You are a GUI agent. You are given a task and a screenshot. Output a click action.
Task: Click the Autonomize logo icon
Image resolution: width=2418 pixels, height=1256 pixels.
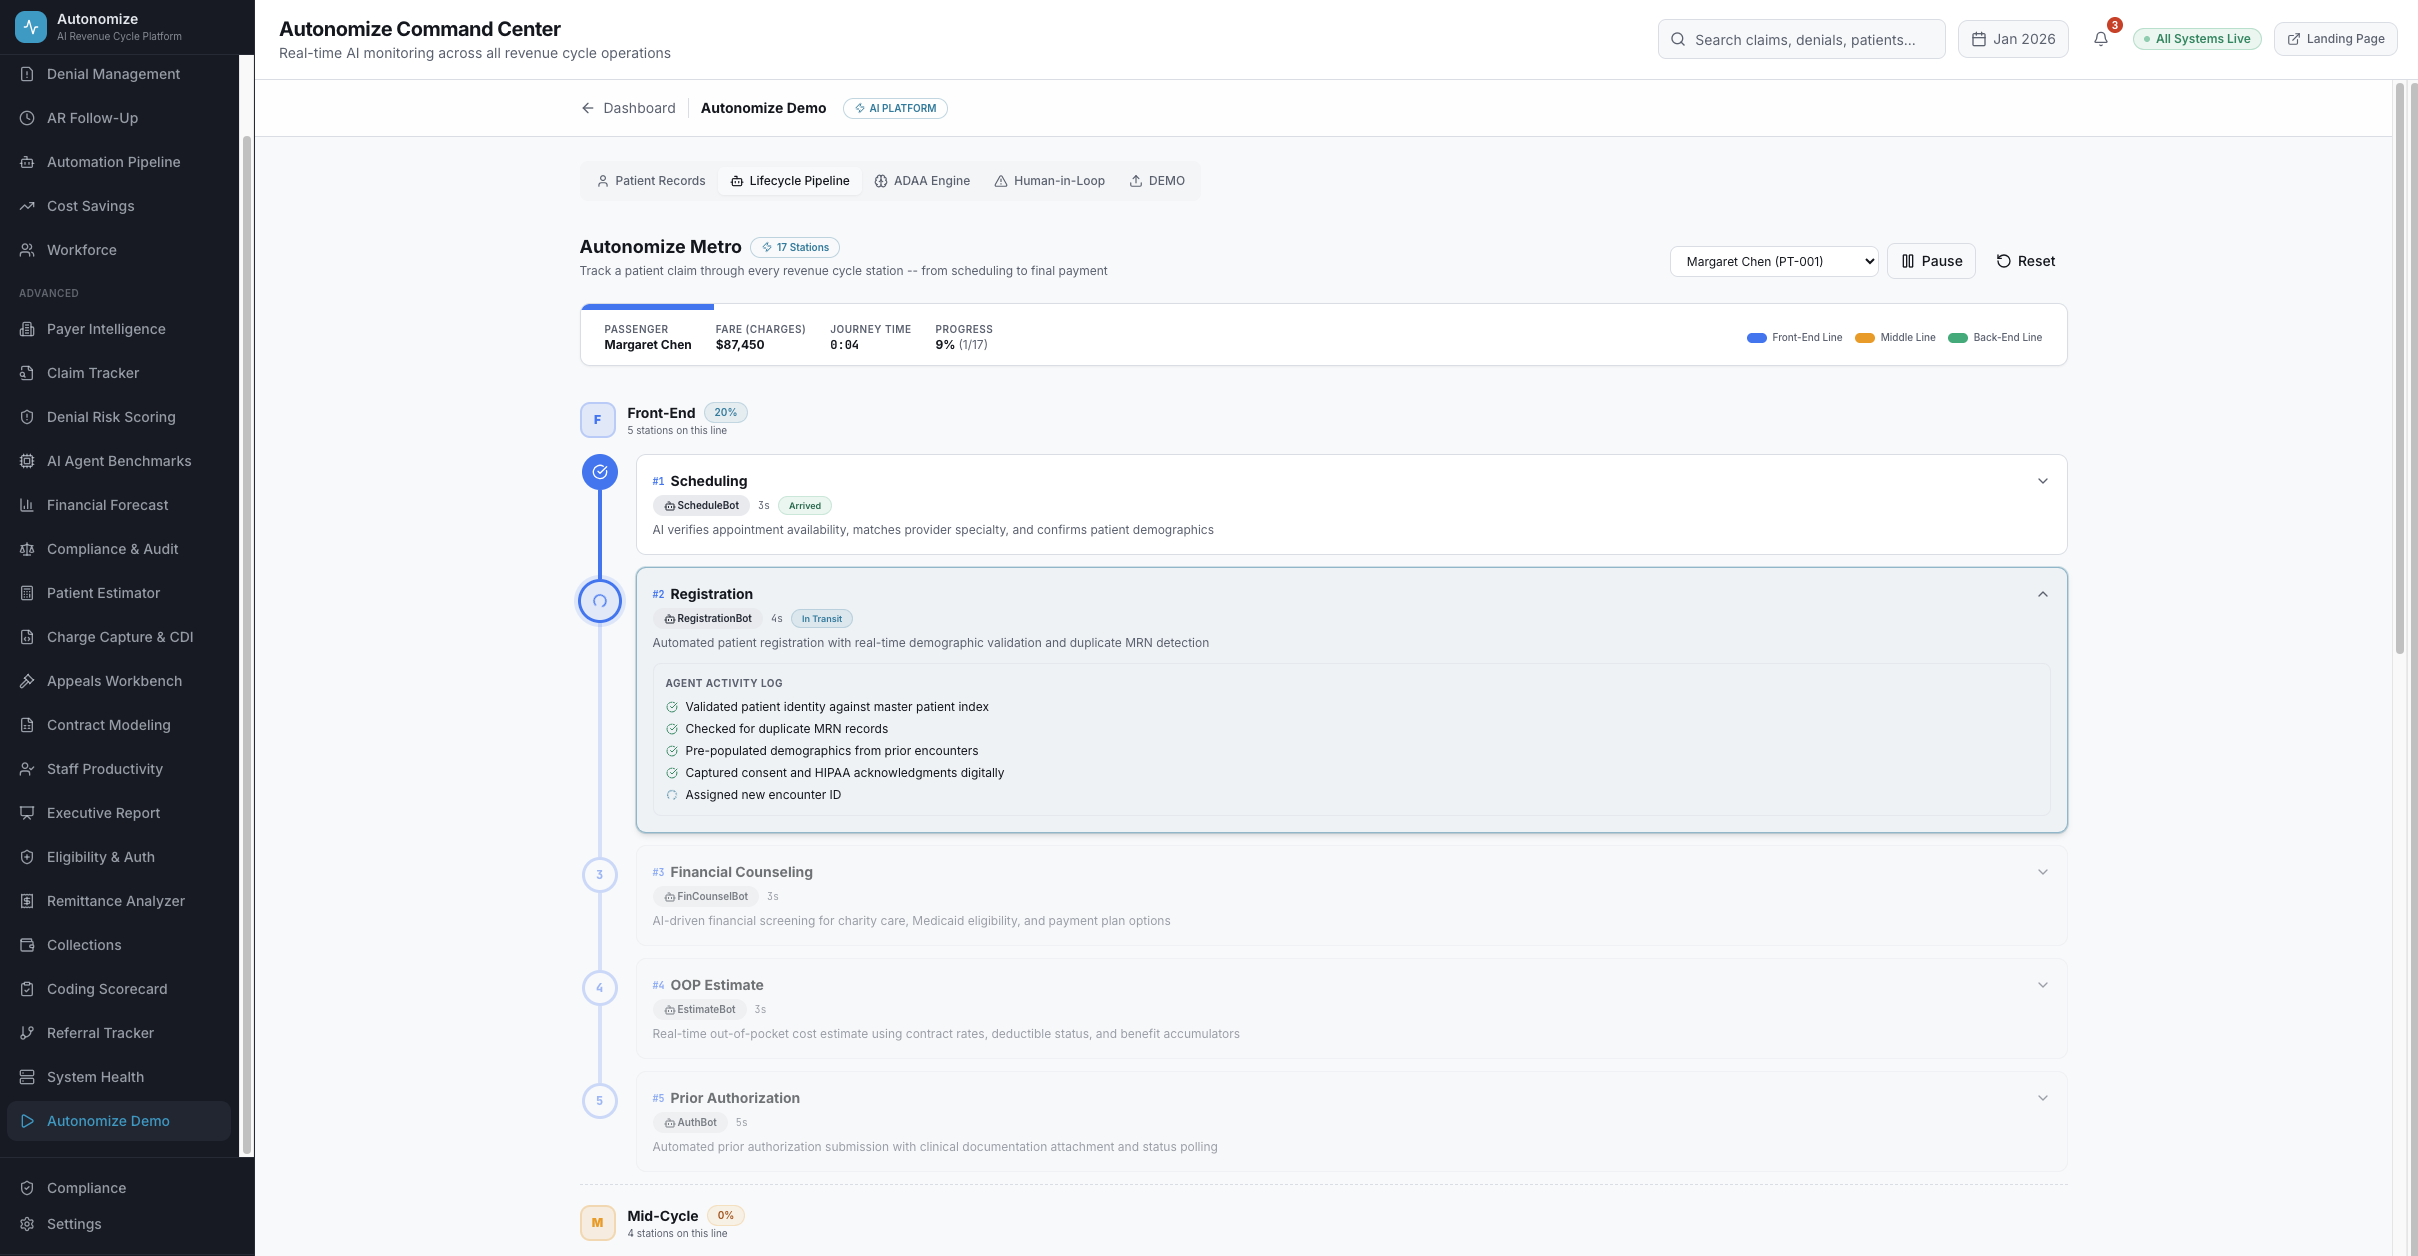point(31,27)
